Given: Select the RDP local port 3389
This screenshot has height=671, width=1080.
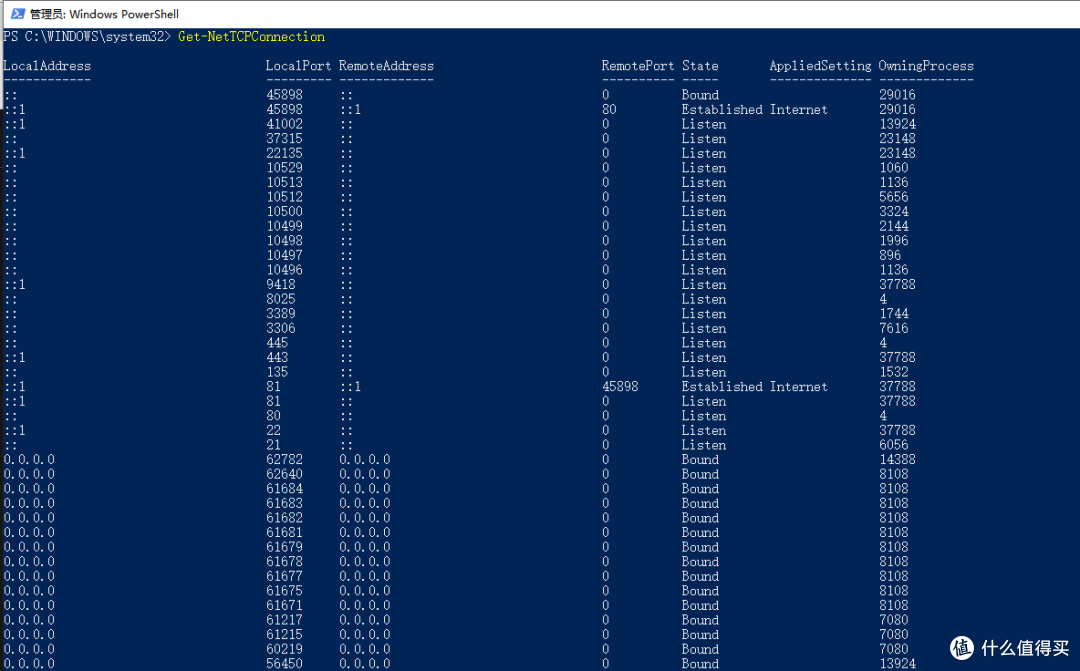Looking at the screenshot, I should coord(281,313).
